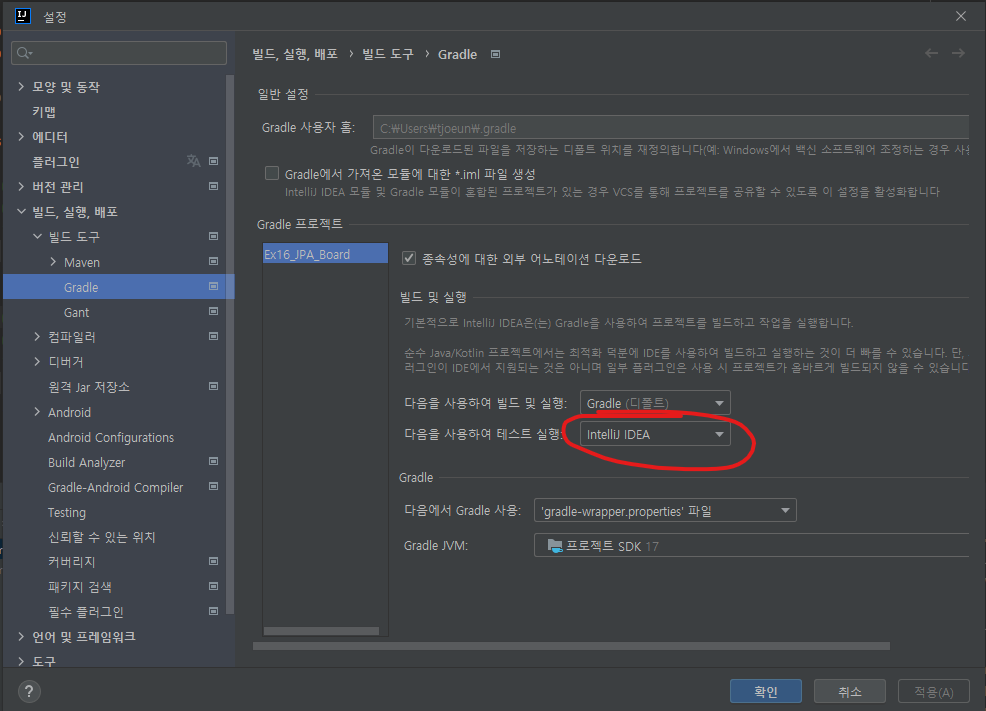Expand the 언어 및 프레임워크 tree node

coord(21,636)
